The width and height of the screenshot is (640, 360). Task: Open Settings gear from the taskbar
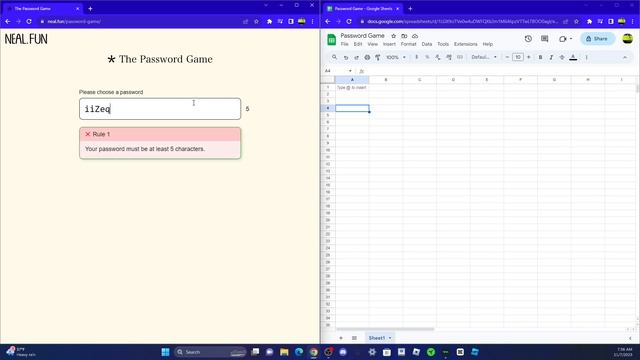pyautogui.click(x=372, y=352)
